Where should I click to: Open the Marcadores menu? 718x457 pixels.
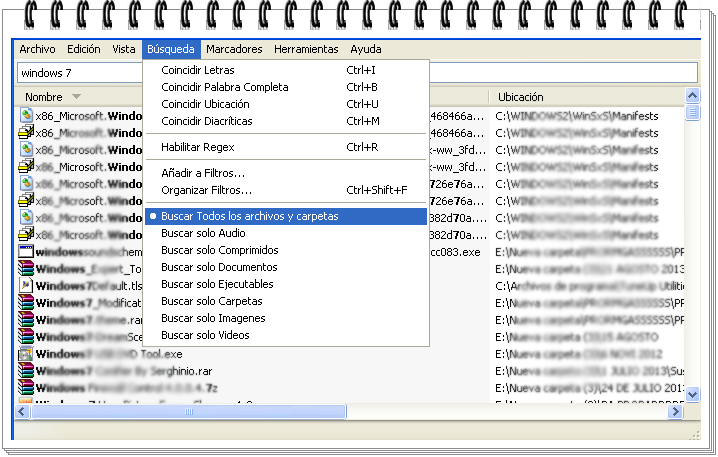point(234,49)
